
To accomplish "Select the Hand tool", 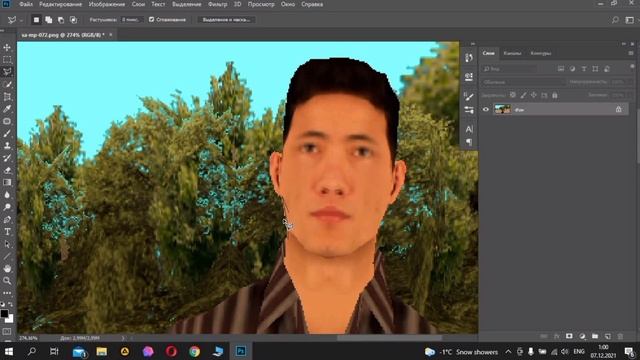I will (7, 269).
